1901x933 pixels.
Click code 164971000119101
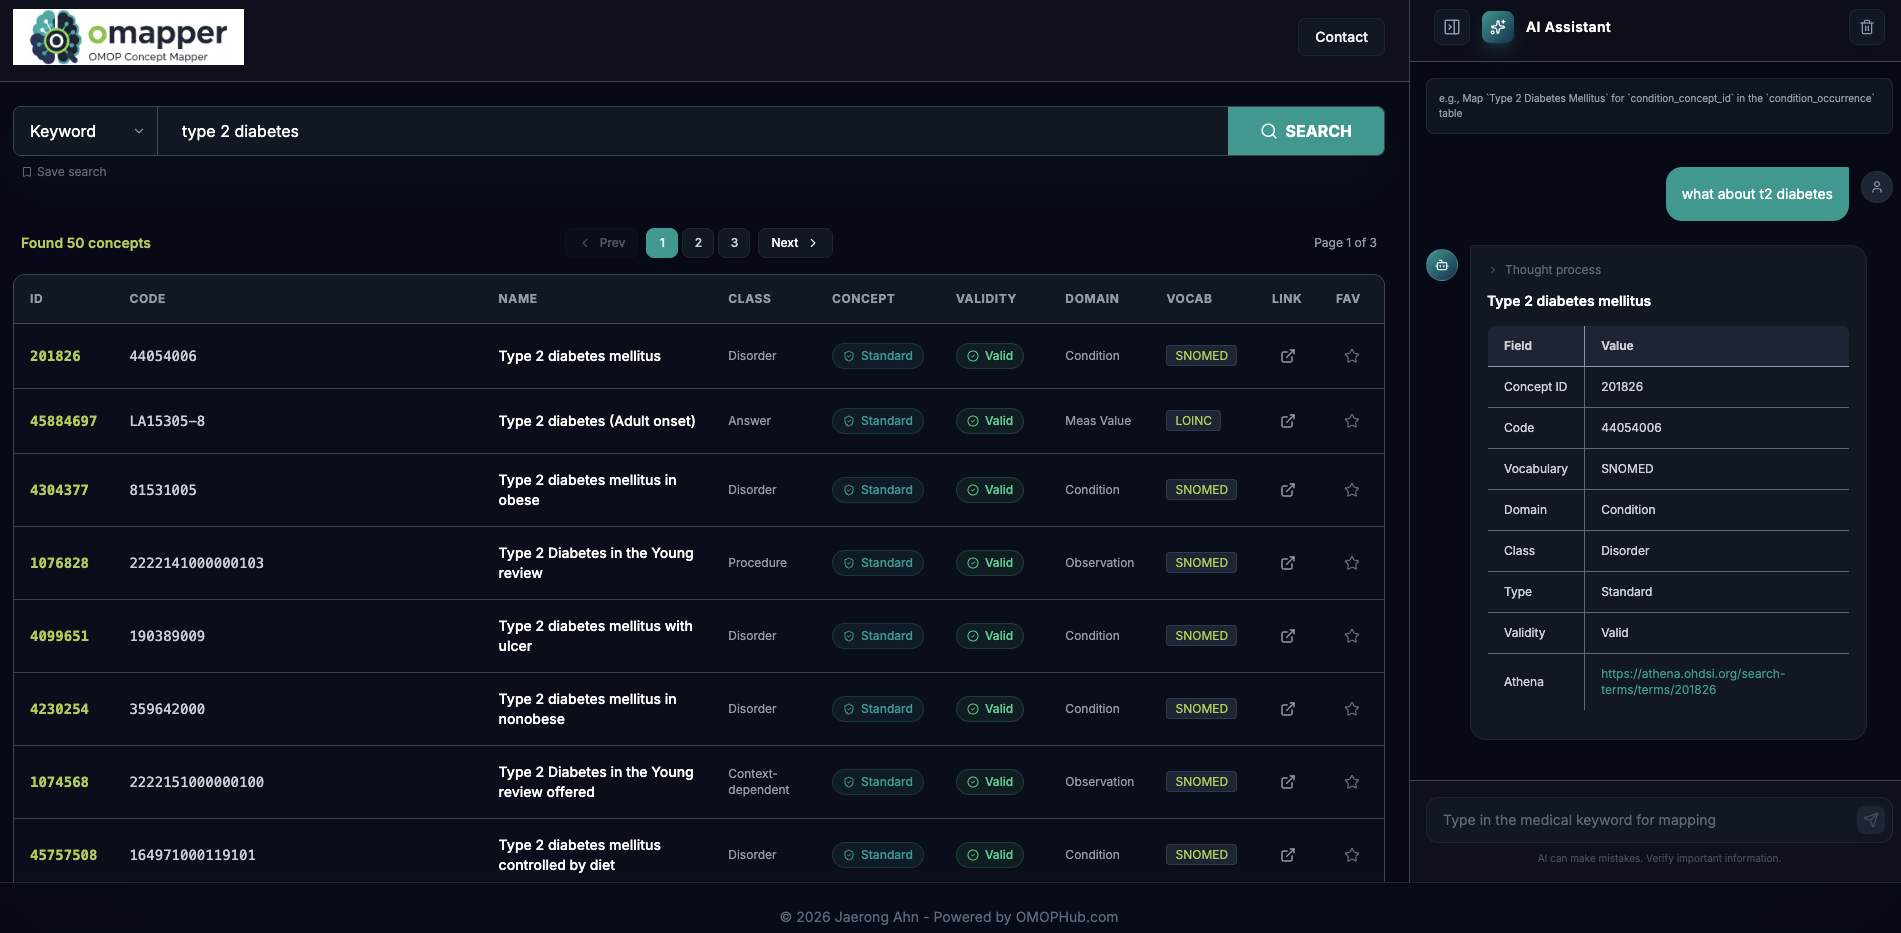point(192,855)
